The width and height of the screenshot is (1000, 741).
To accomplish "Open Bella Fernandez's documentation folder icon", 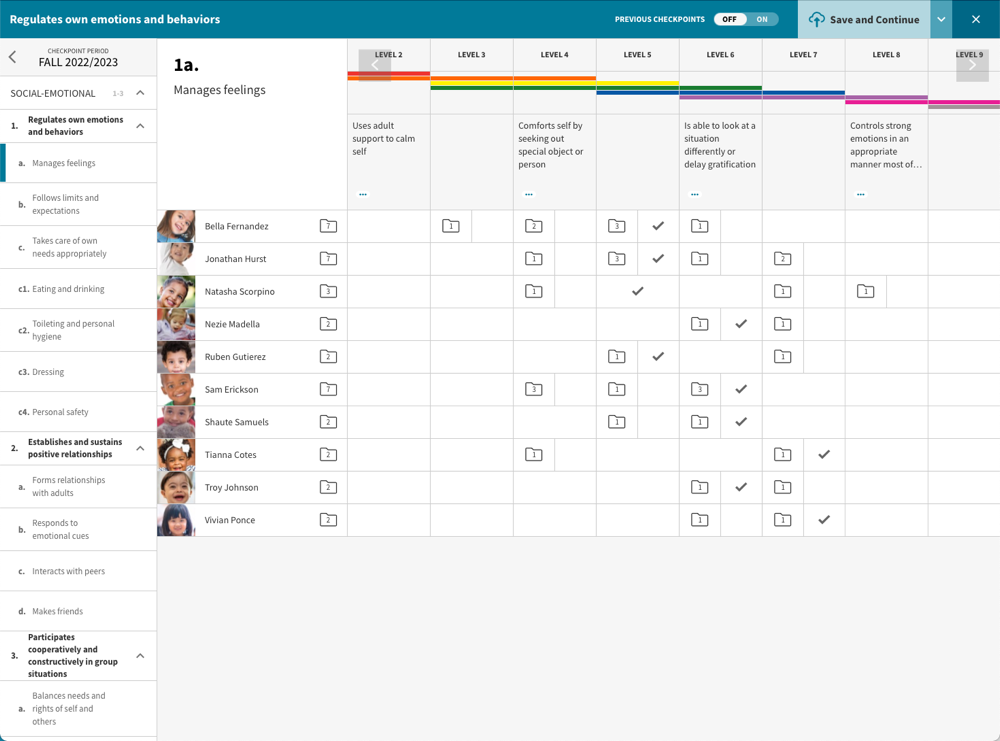I will (x=328, y=226).
